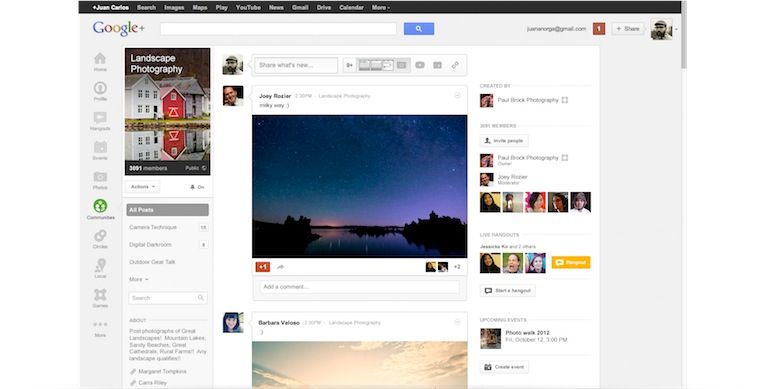Click the Add a comment field

[359, 287]
